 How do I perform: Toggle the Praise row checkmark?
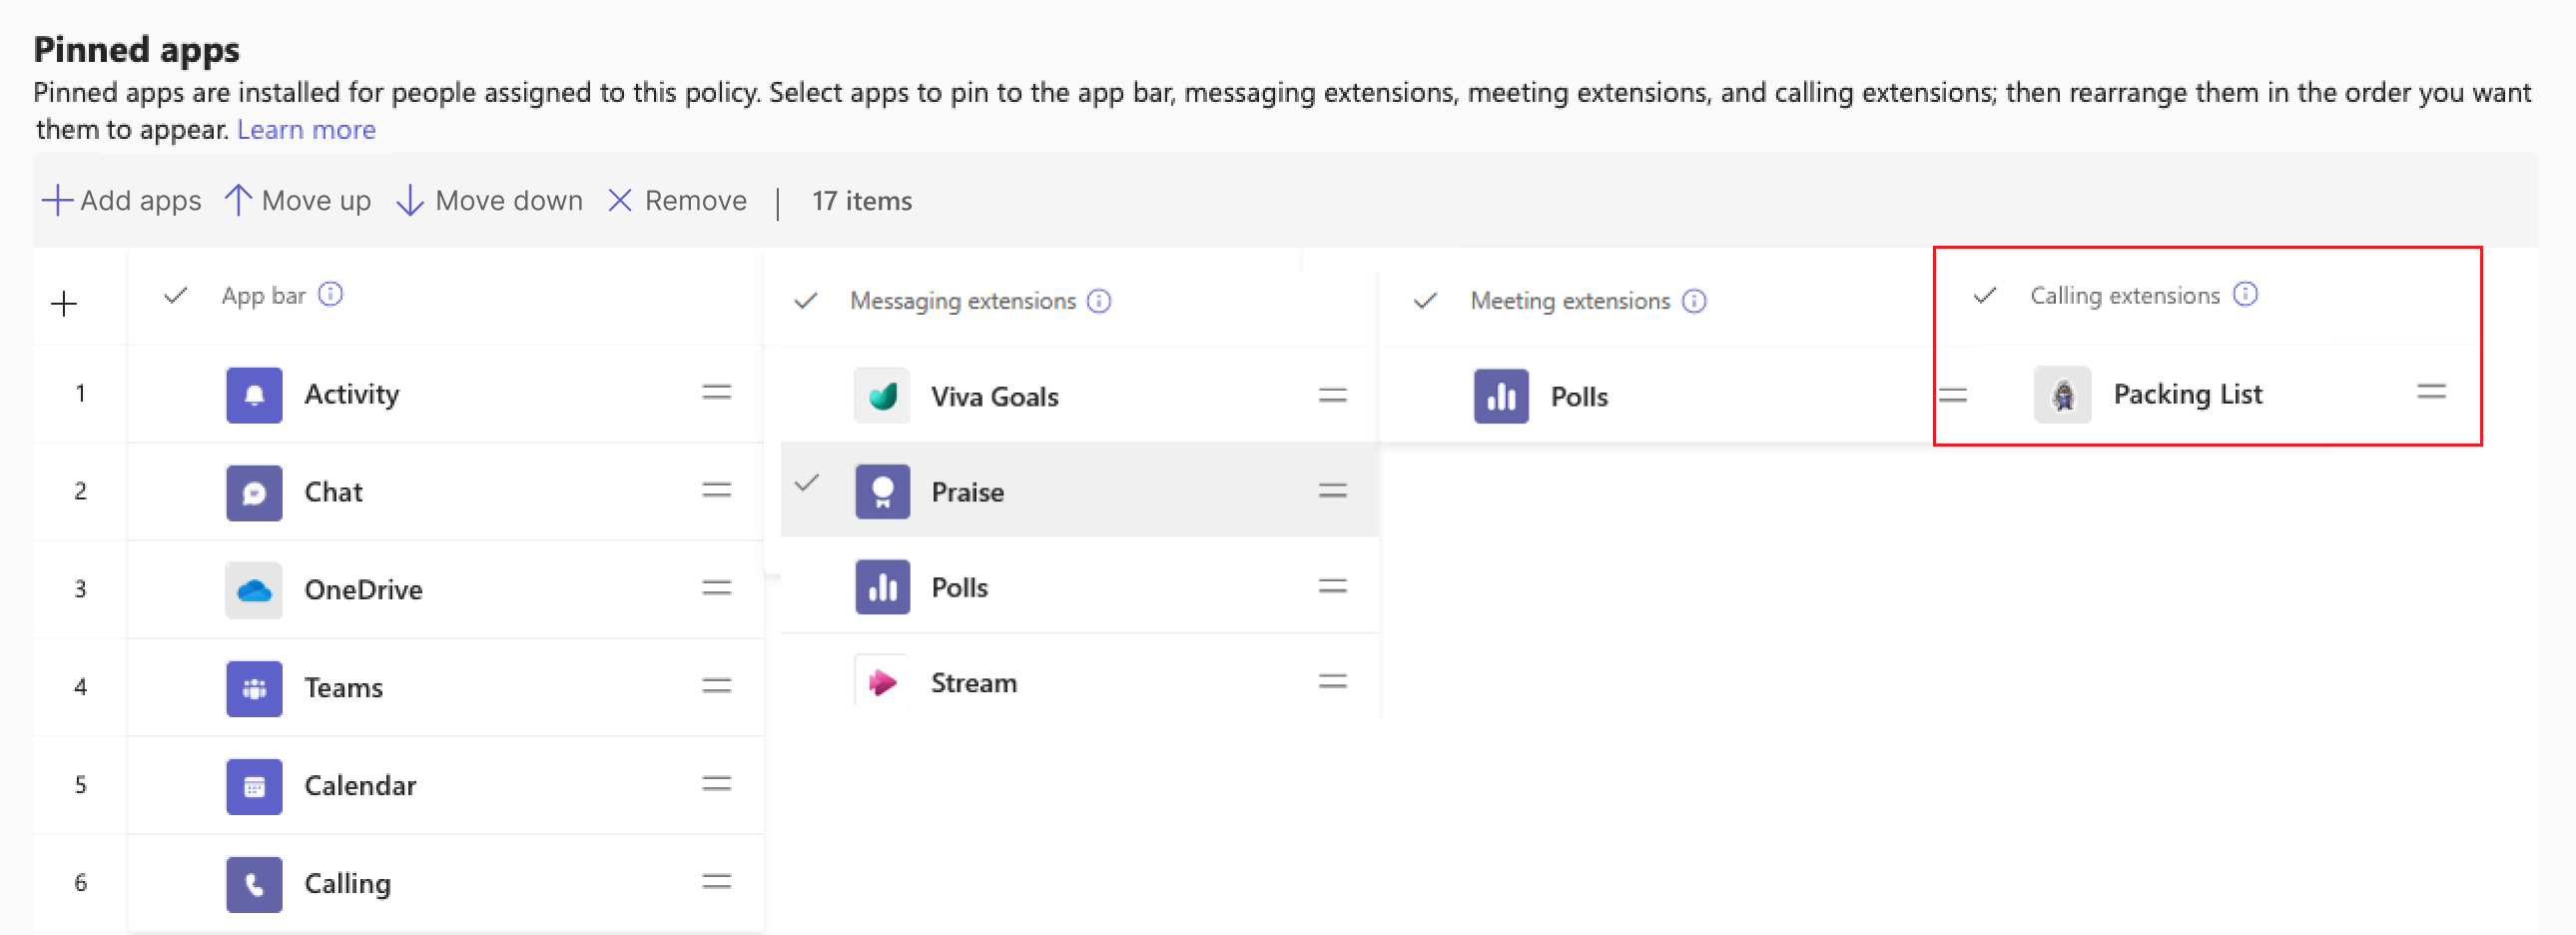[x=807, y=484]
